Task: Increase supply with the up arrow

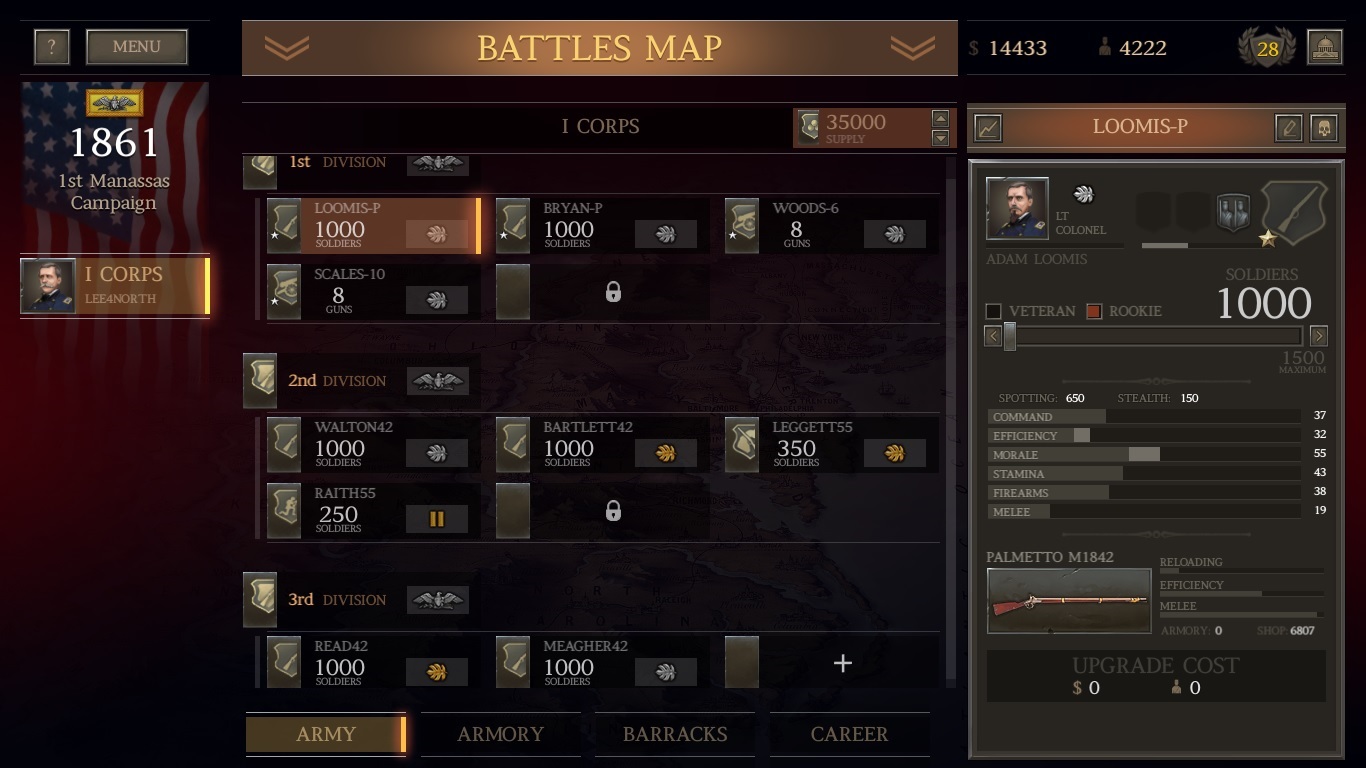Action: click(940, 118)
